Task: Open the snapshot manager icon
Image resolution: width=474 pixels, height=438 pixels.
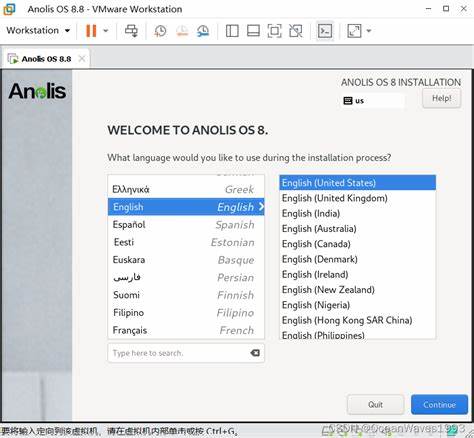Action: [203, 31]
